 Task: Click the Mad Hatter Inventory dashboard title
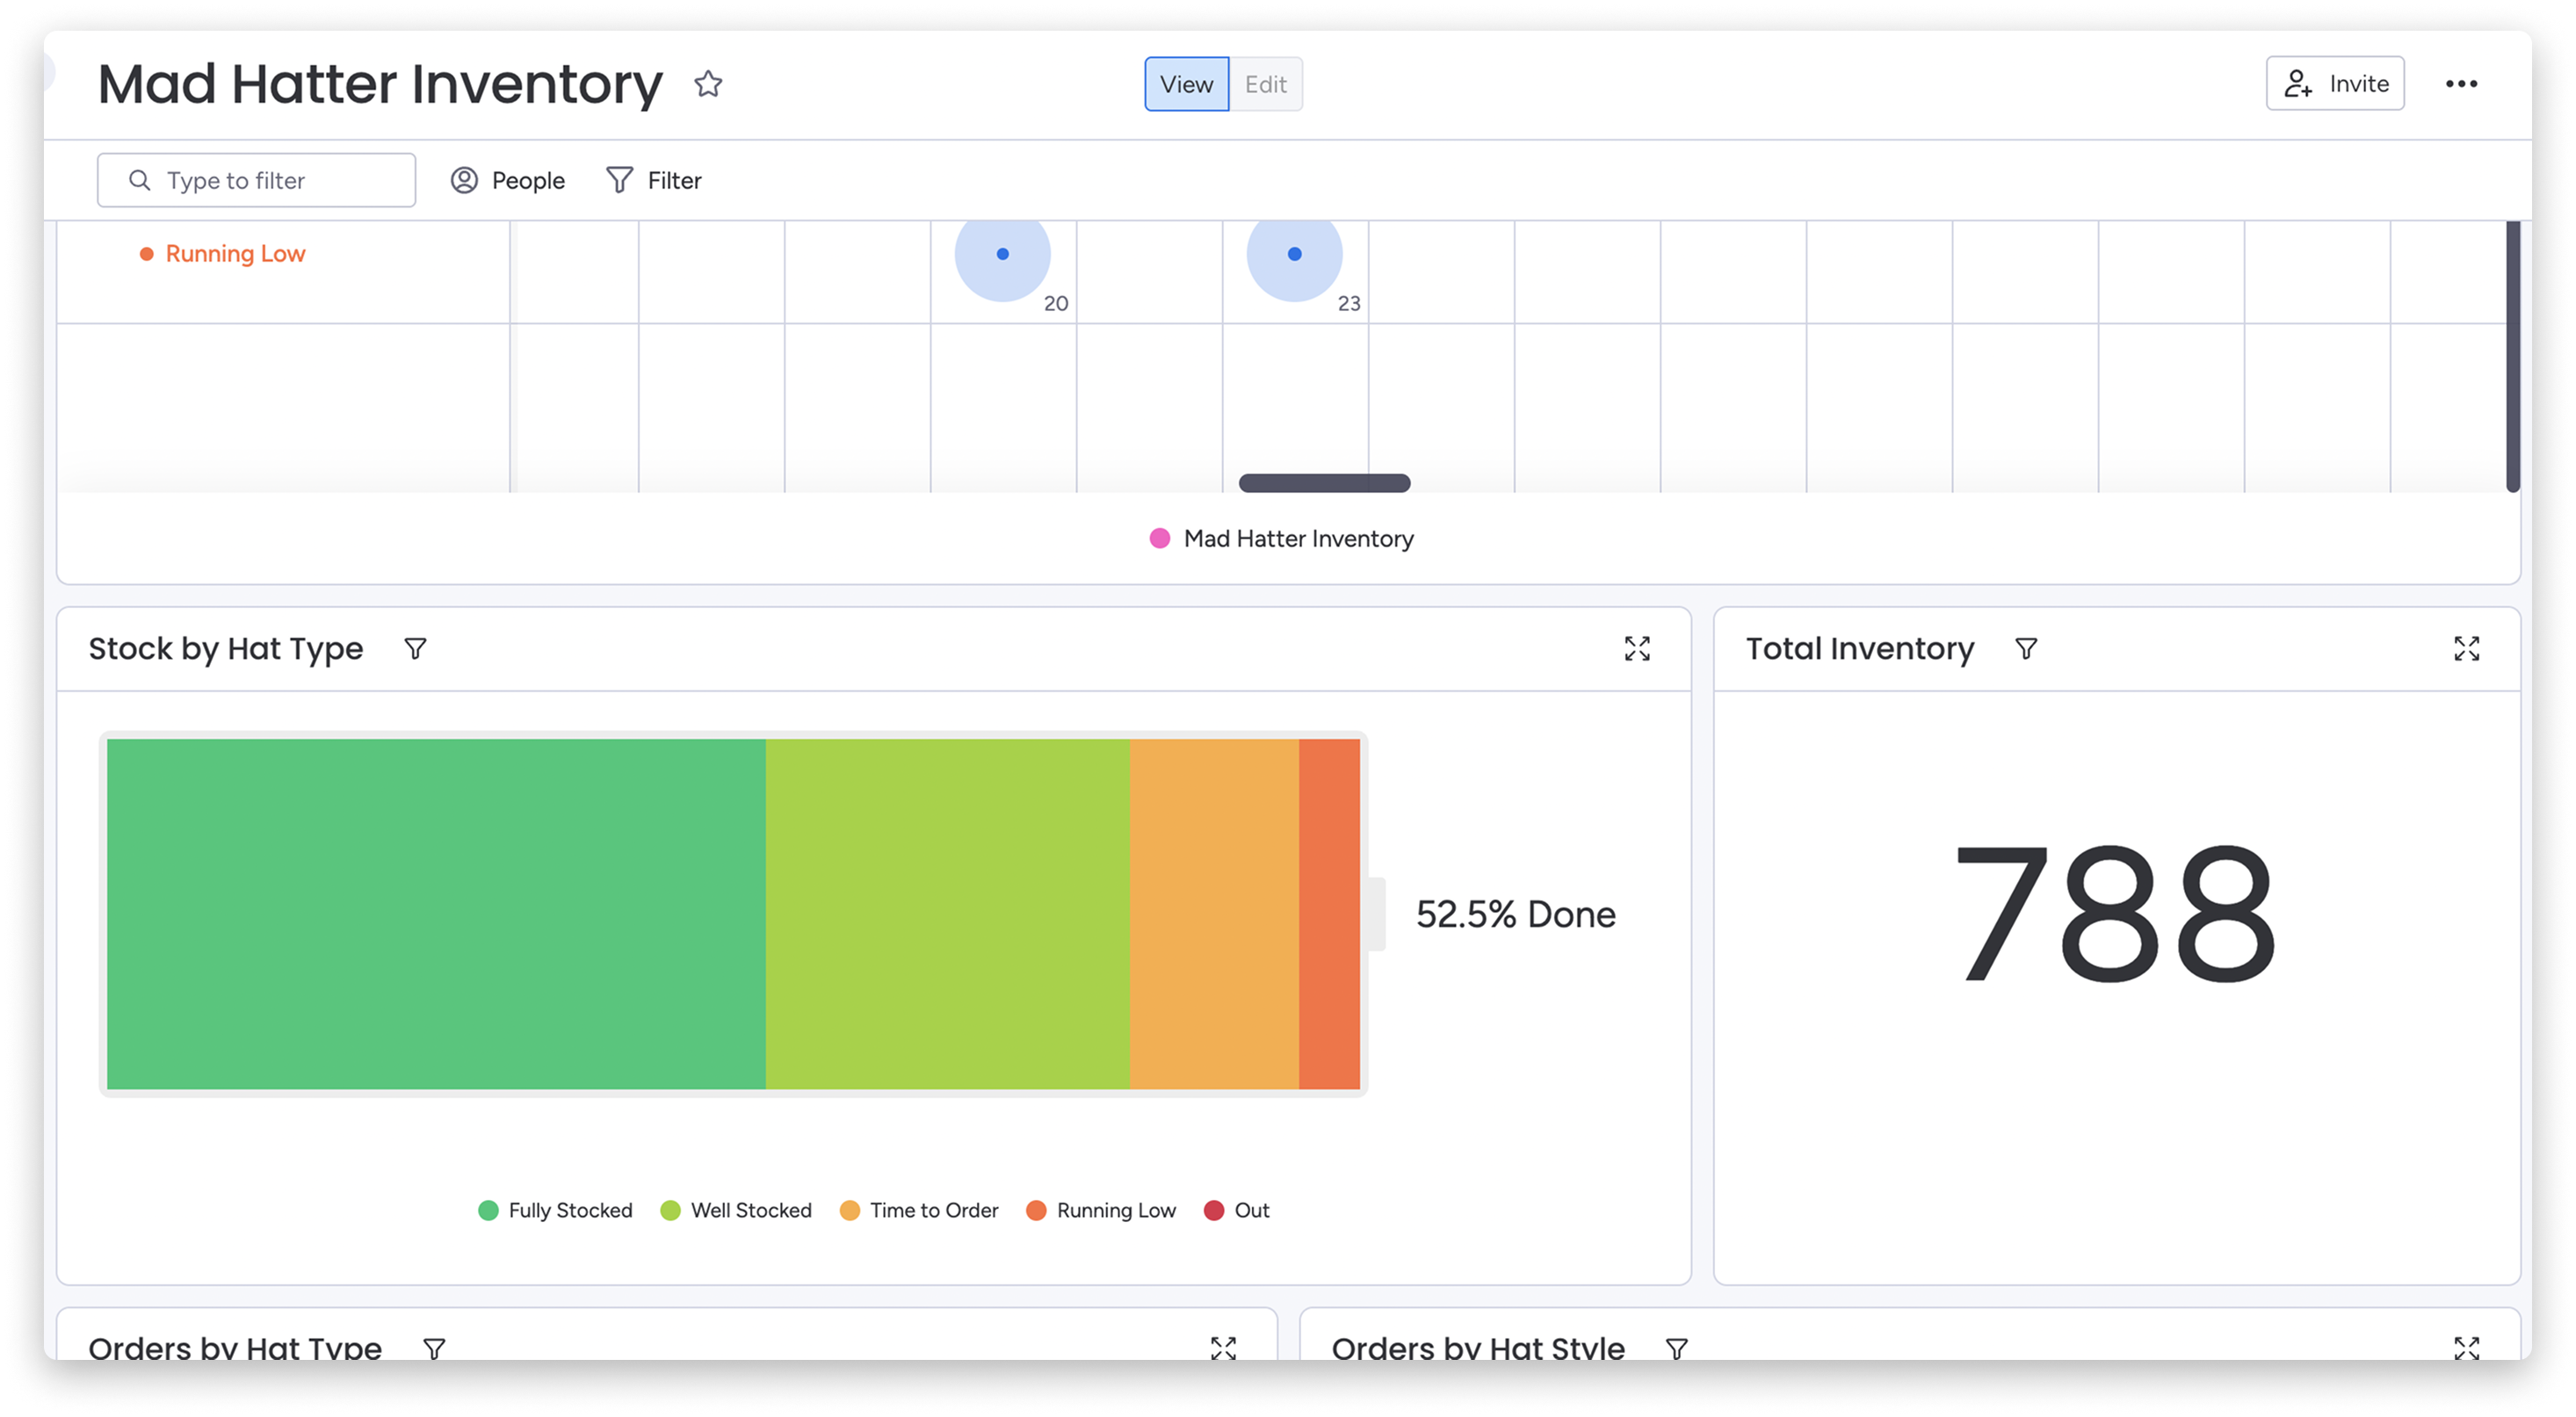(x=380, y=84)
